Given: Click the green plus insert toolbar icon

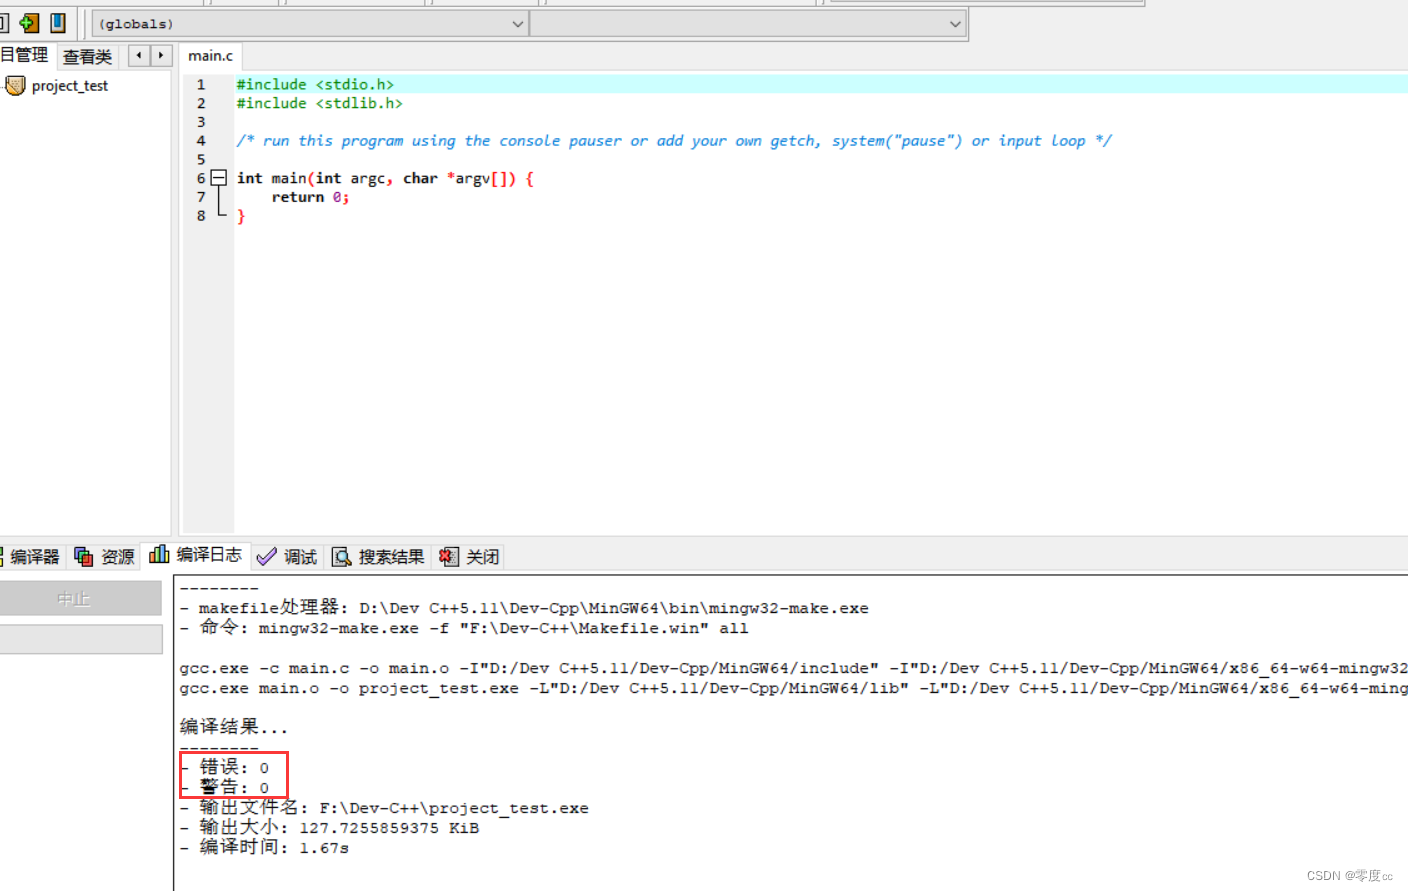Looking at the screenshot, I should point(29,22).
